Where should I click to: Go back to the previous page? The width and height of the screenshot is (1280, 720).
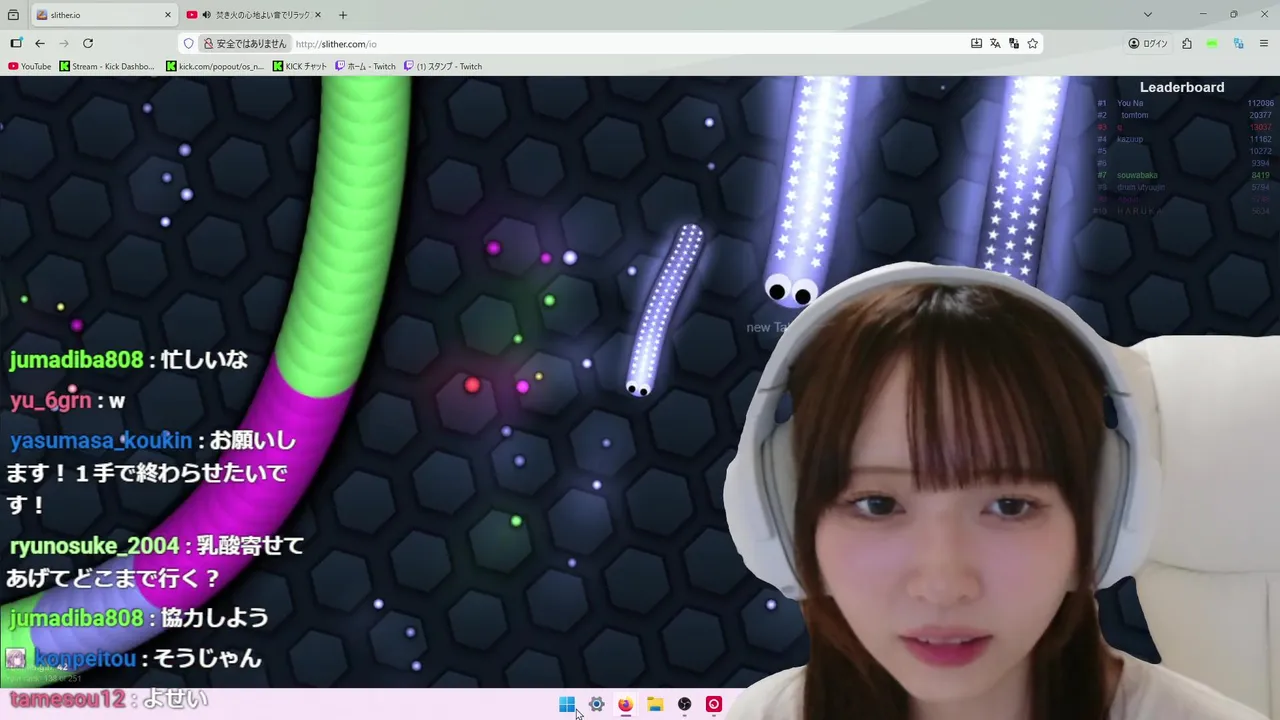coord(40,43)
